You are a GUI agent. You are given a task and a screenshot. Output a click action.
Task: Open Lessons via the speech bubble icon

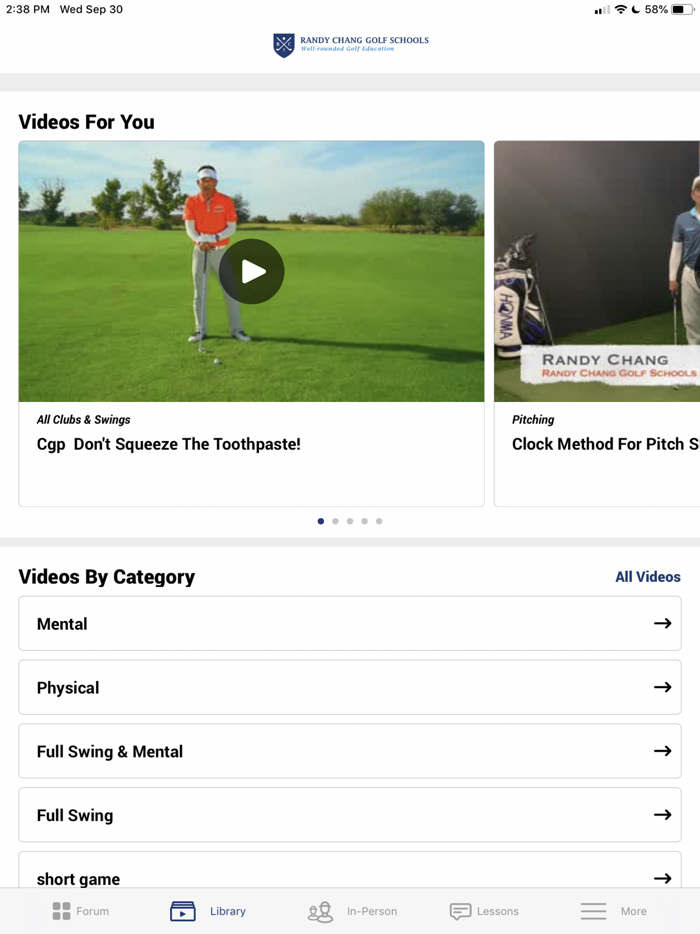pyautogui.click(x=460, y=911)
